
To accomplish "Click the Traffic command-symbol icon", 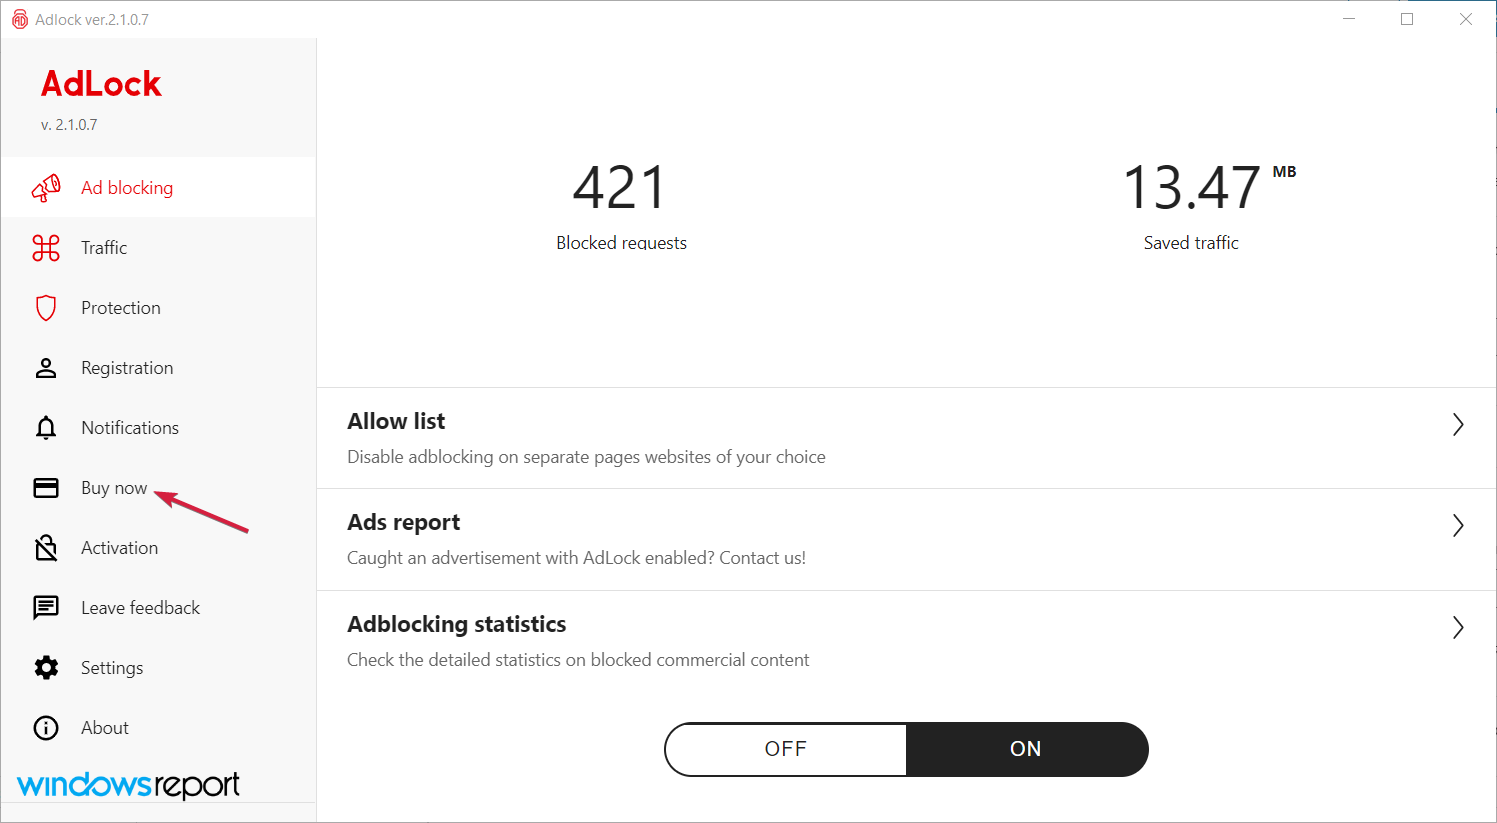I will coord(46,248).
